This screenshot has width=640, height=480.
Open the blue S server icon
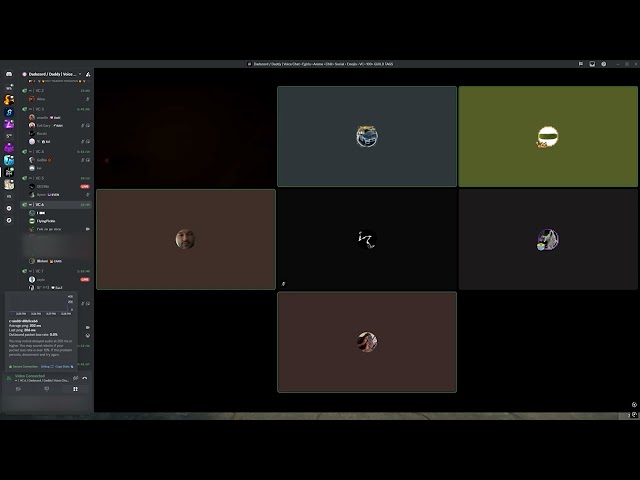click(9, 112)
